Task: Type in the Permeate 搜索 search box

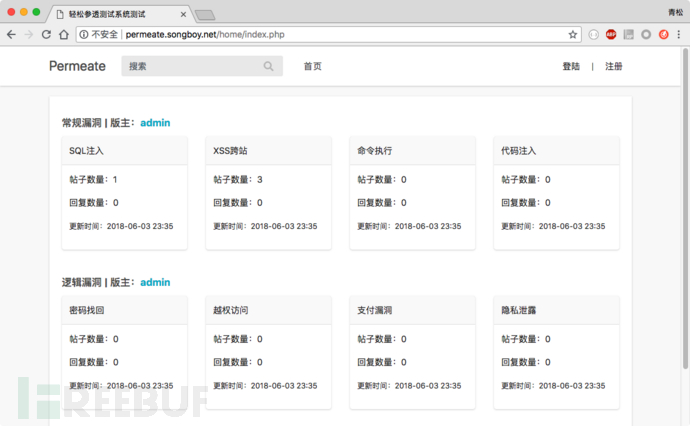Action: pos(192,67)
